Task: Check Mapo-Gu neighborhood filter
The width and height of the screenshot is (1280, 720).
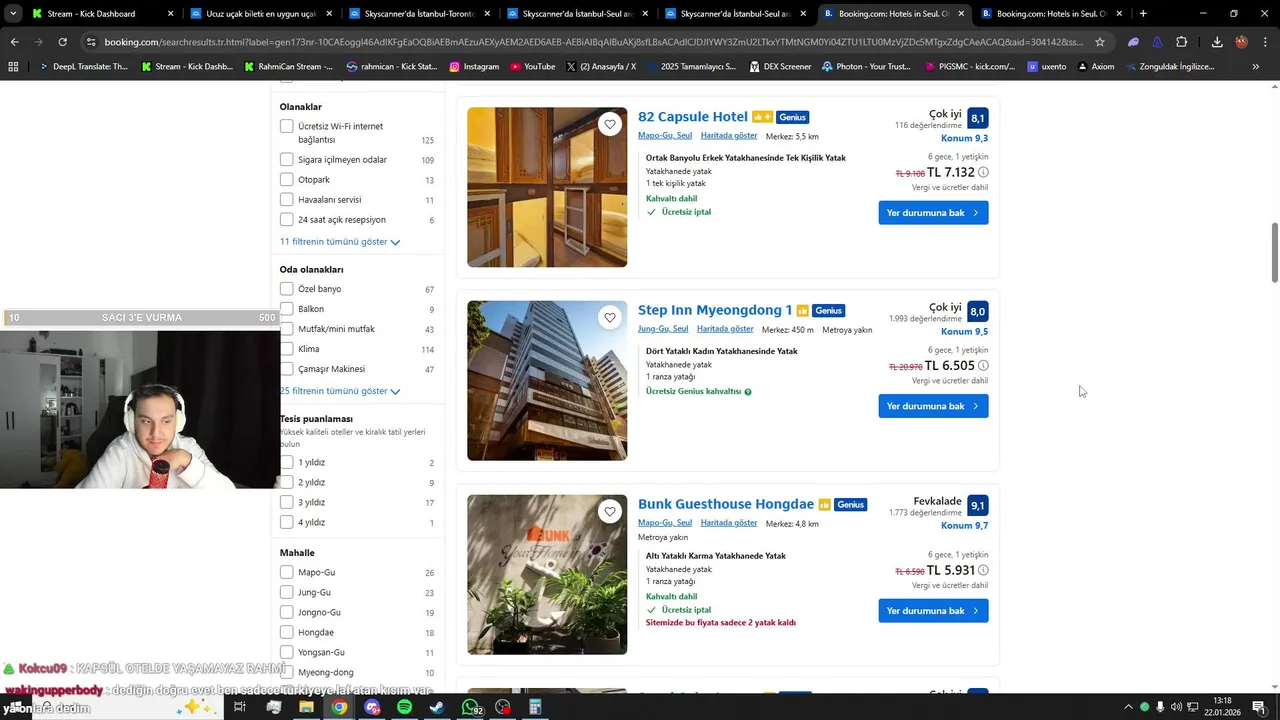Action: [287, 572]
